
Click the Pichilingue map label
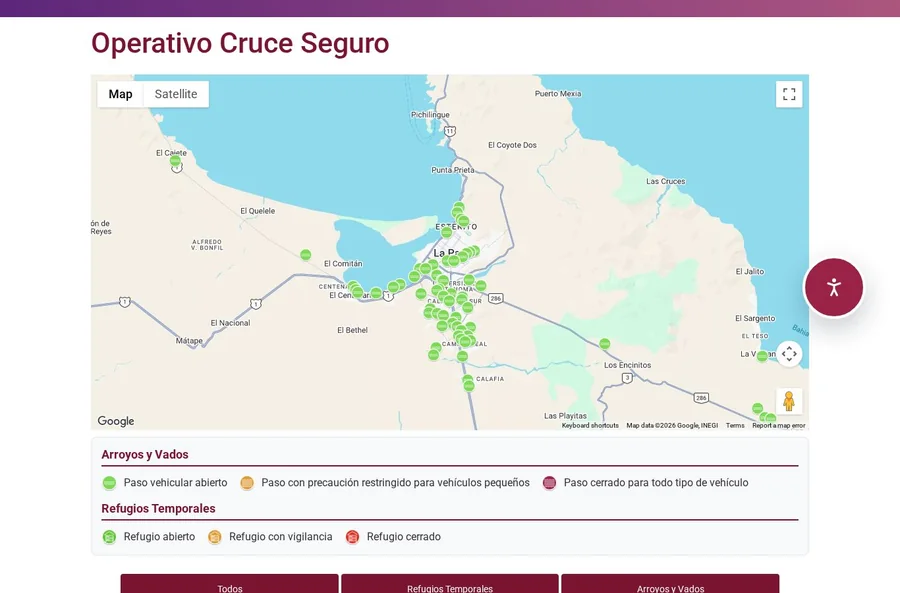click(430, 115)
